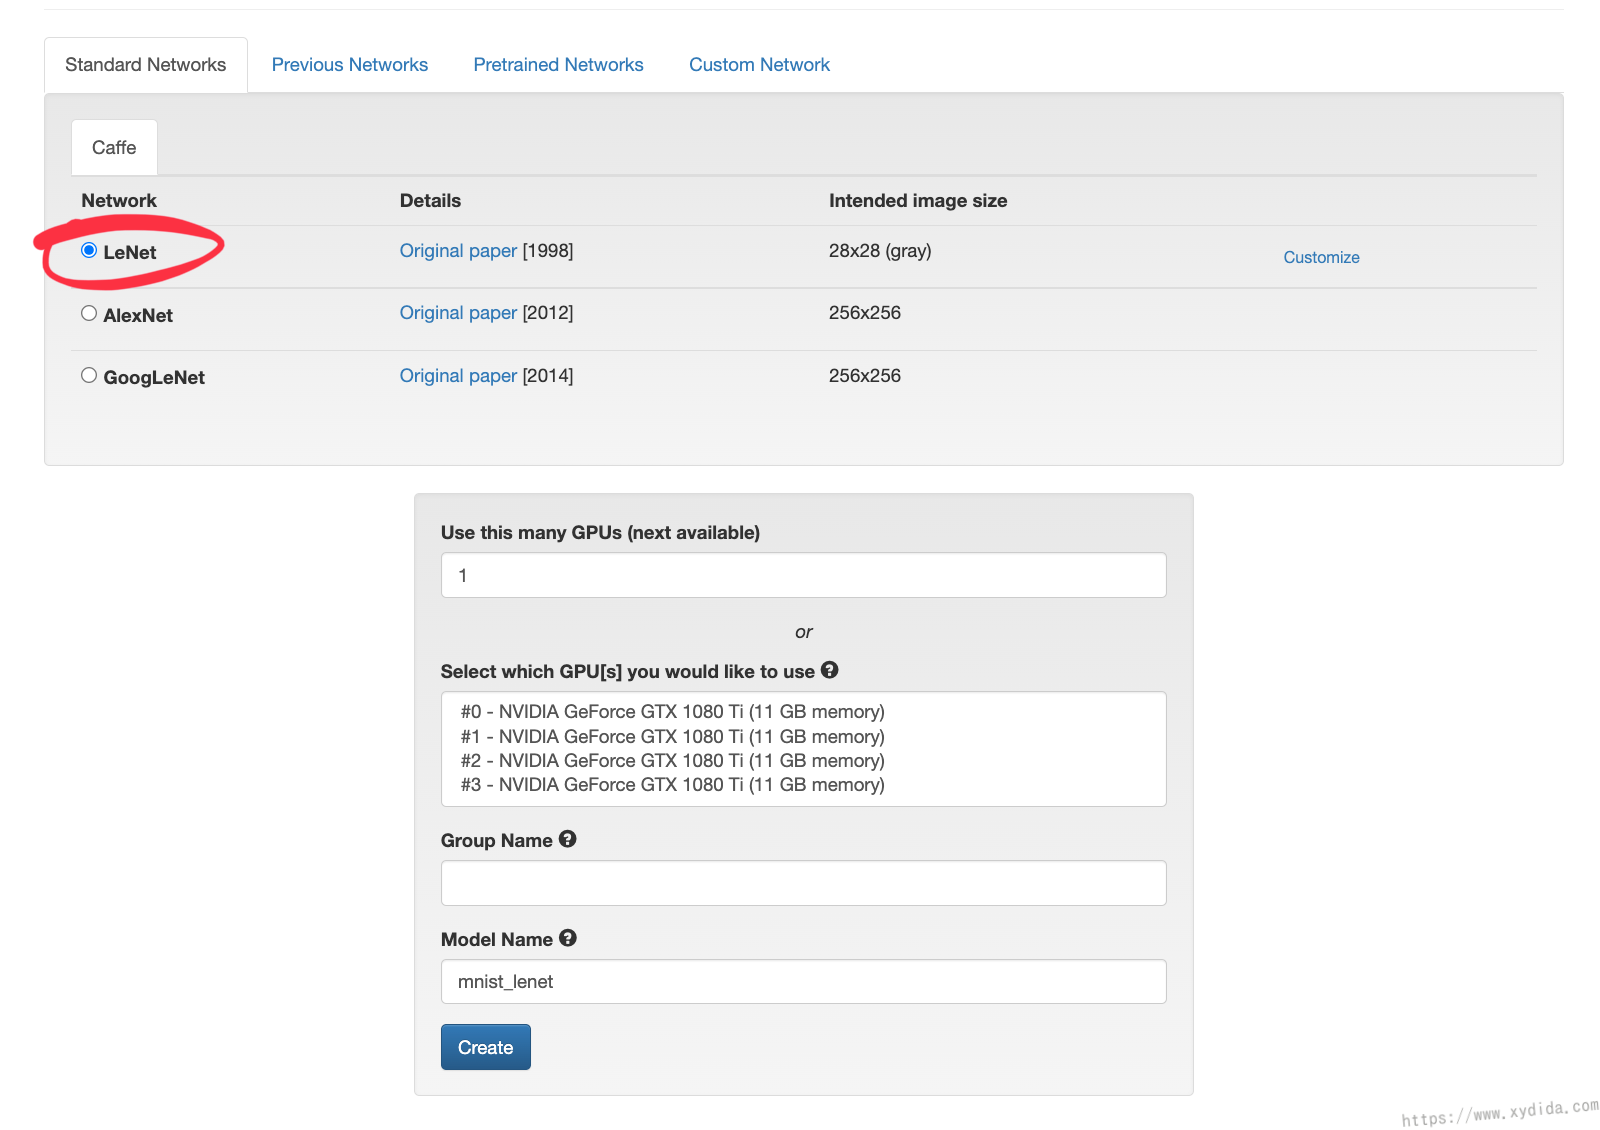Show help for Model Name
The height and width of the screenshot is (1130, 1600).
(567, 938)
